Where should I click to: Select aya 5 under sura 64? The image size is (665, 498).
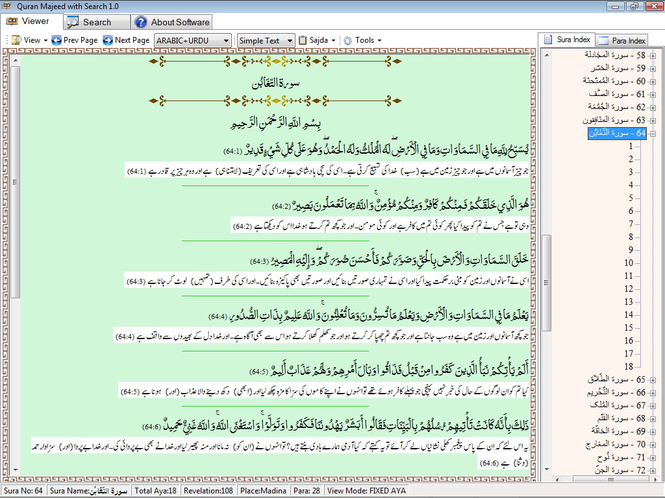[x=631, y=198]
